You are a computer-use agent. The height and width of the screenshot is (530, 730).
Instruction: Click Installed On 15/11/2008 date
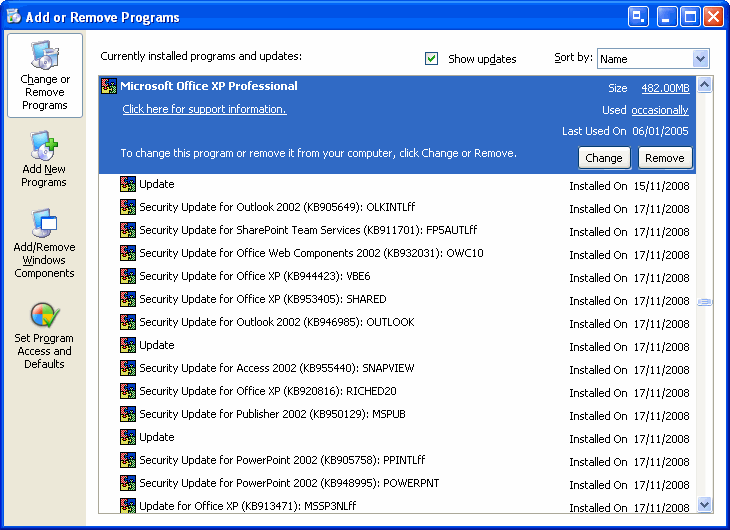coord(629,186)
